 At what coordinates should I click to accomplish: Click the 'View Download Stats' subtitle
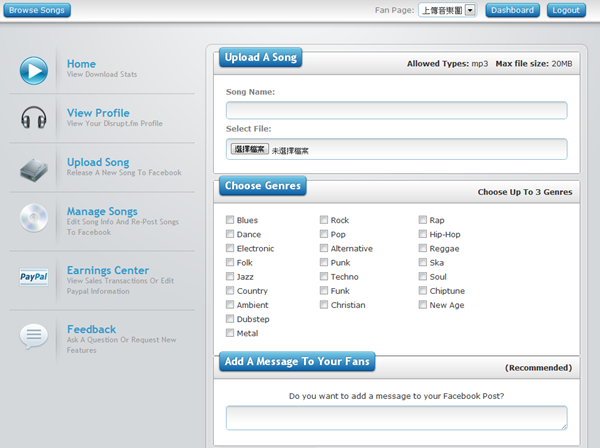(x=102, y=74)
